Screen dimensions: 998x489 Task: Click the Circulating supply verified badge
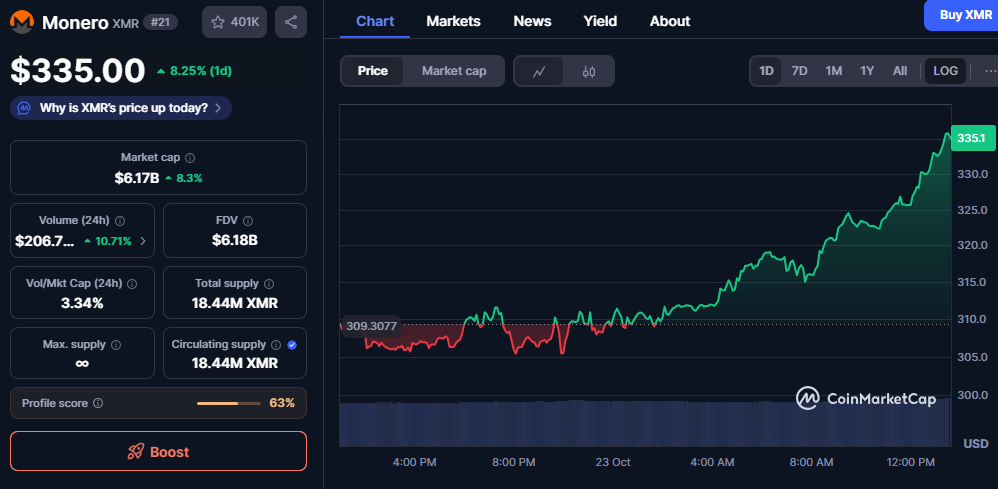click(291, 344)
